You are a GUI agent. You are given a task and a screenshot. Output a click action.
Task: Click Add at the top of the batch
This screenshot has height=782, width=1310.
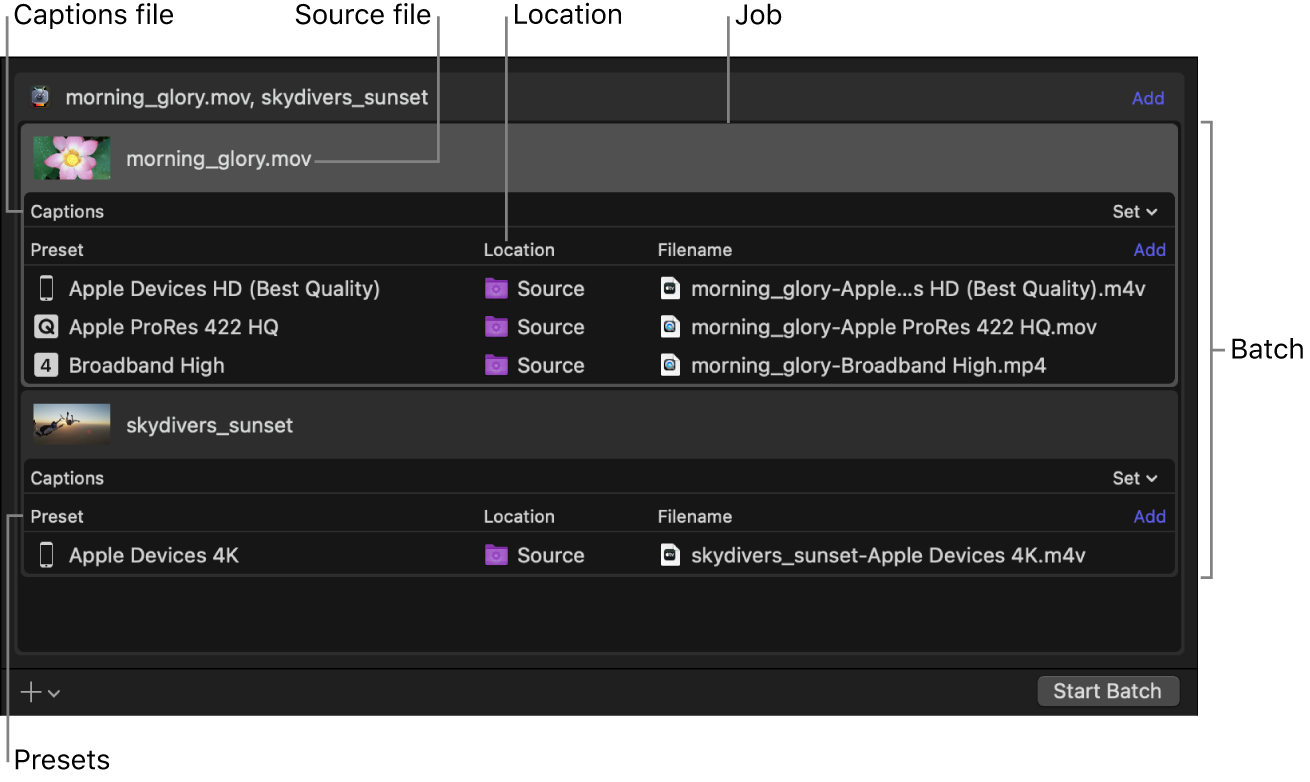coord(1148,98)
